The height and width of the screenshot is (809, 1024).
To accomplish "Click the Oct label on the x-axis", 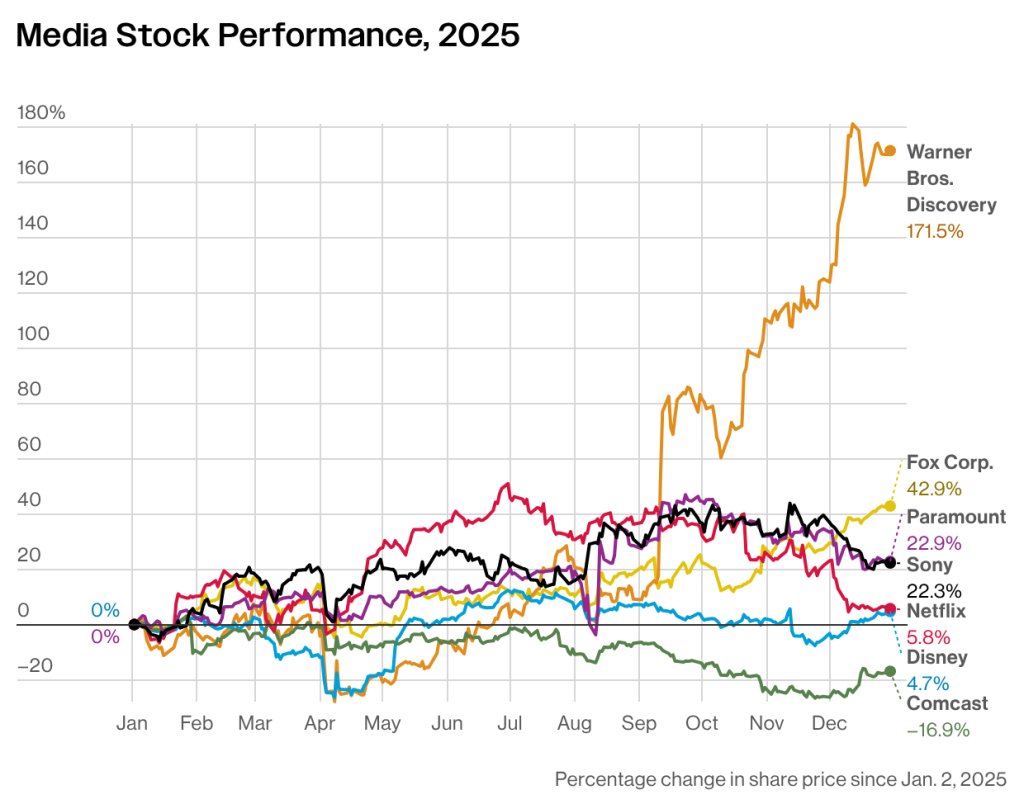I will tap(701, 723).
